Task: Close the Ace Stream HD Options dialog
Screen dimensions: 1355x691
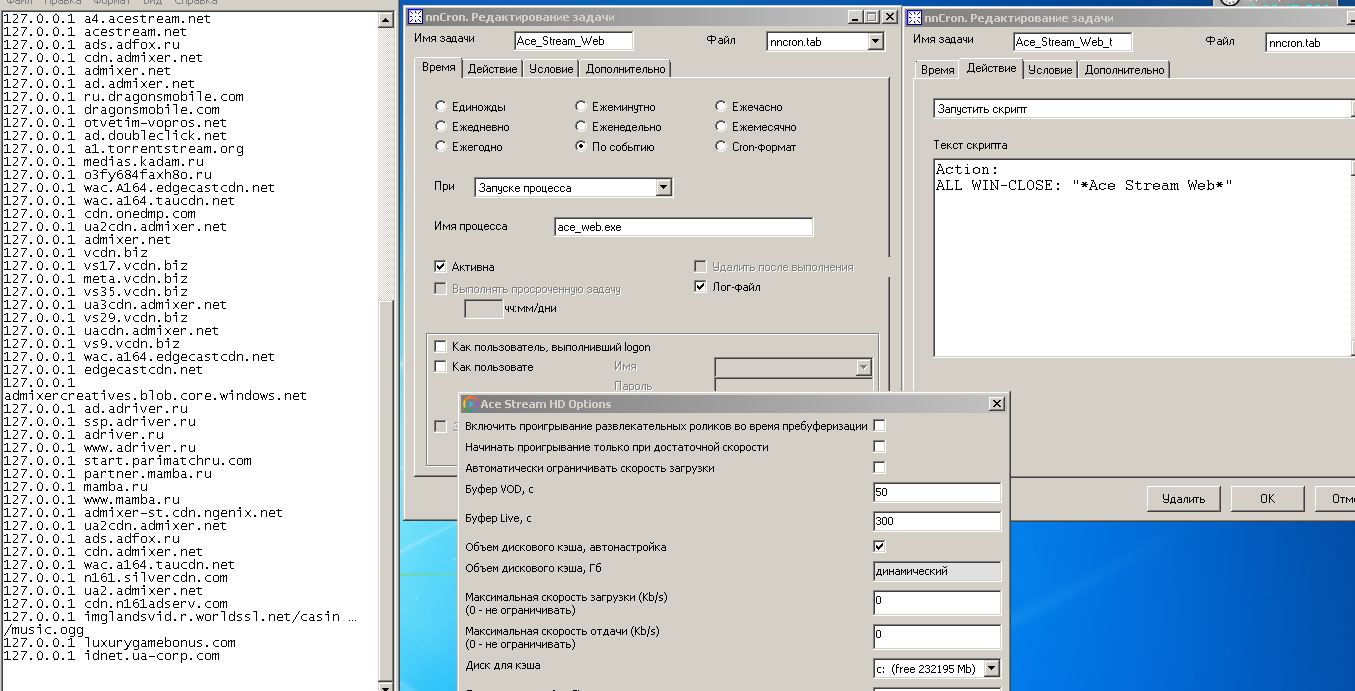Action: point(996,404)
